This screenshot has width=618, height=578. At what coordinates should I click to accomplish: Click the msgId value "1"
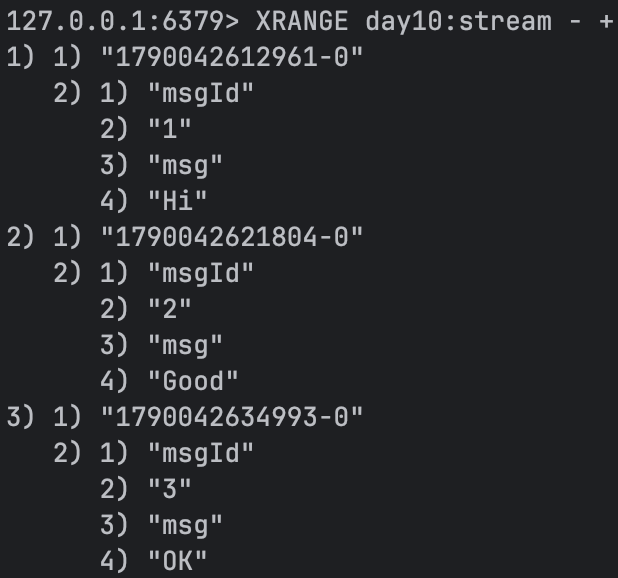pyautogui.click(x=170, y=129)
